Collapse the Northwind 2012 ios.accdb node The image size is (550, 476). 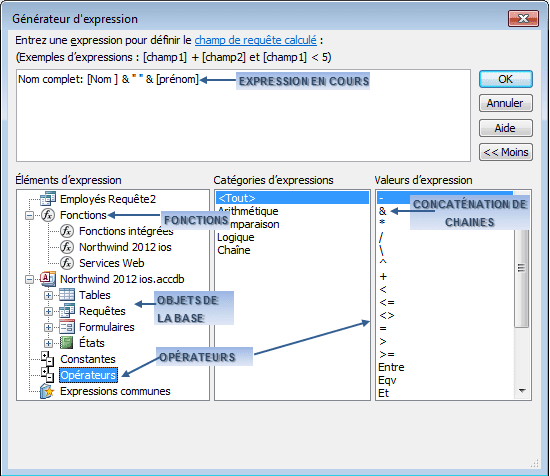[29, 279]
